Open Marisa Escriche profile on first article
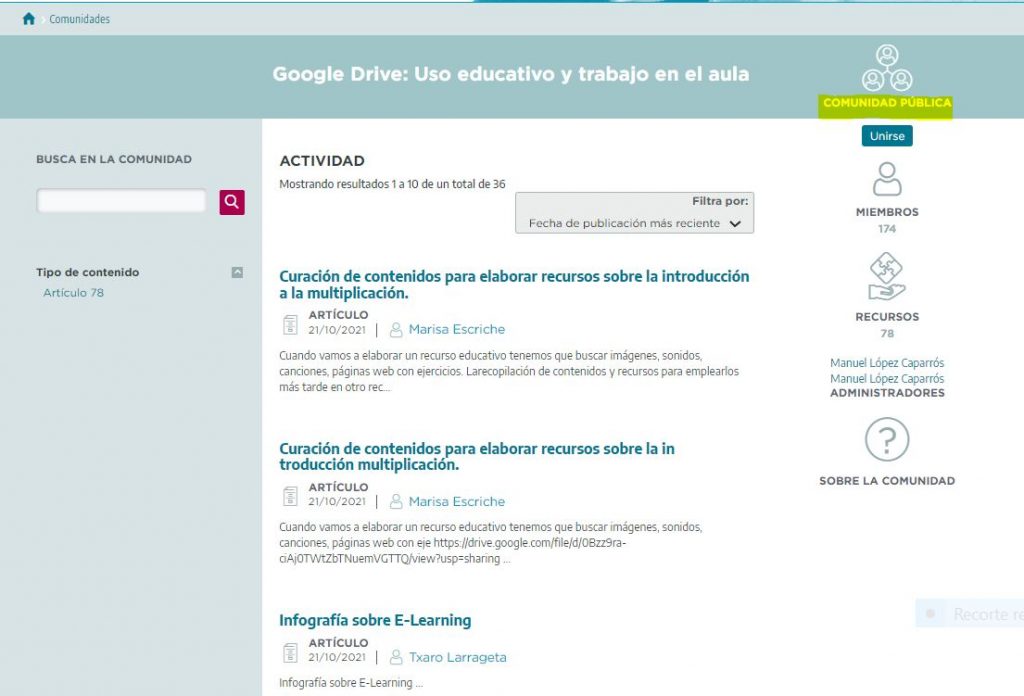Viewport: 1024px width, 696px height. point(456,329)
